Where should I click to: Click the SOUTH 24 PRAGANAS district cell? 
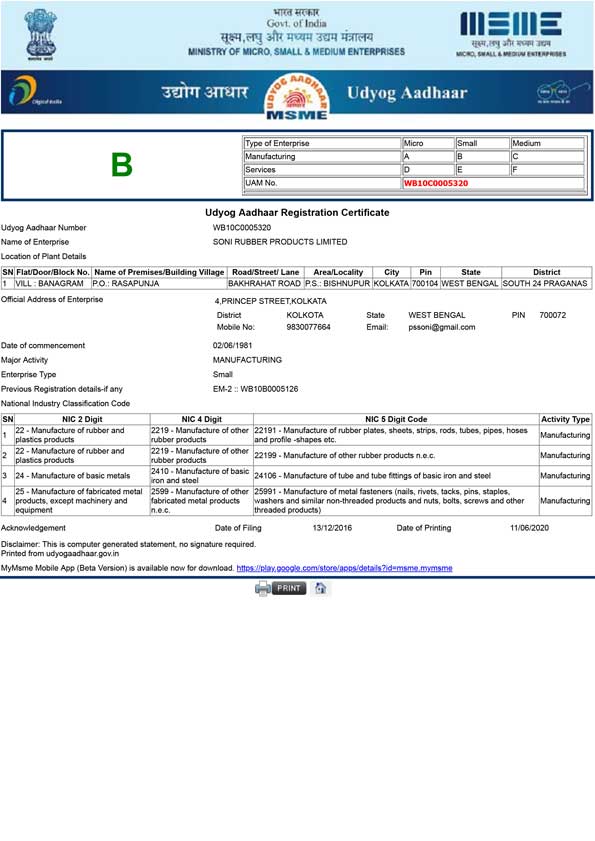pos(546,284)
